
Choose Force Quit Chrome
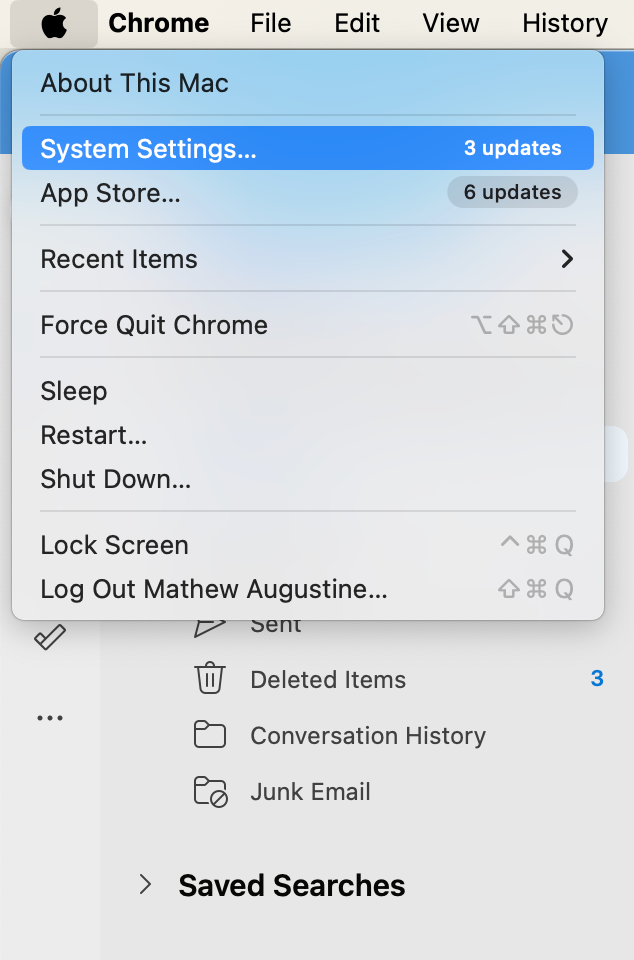coord(154,325)
